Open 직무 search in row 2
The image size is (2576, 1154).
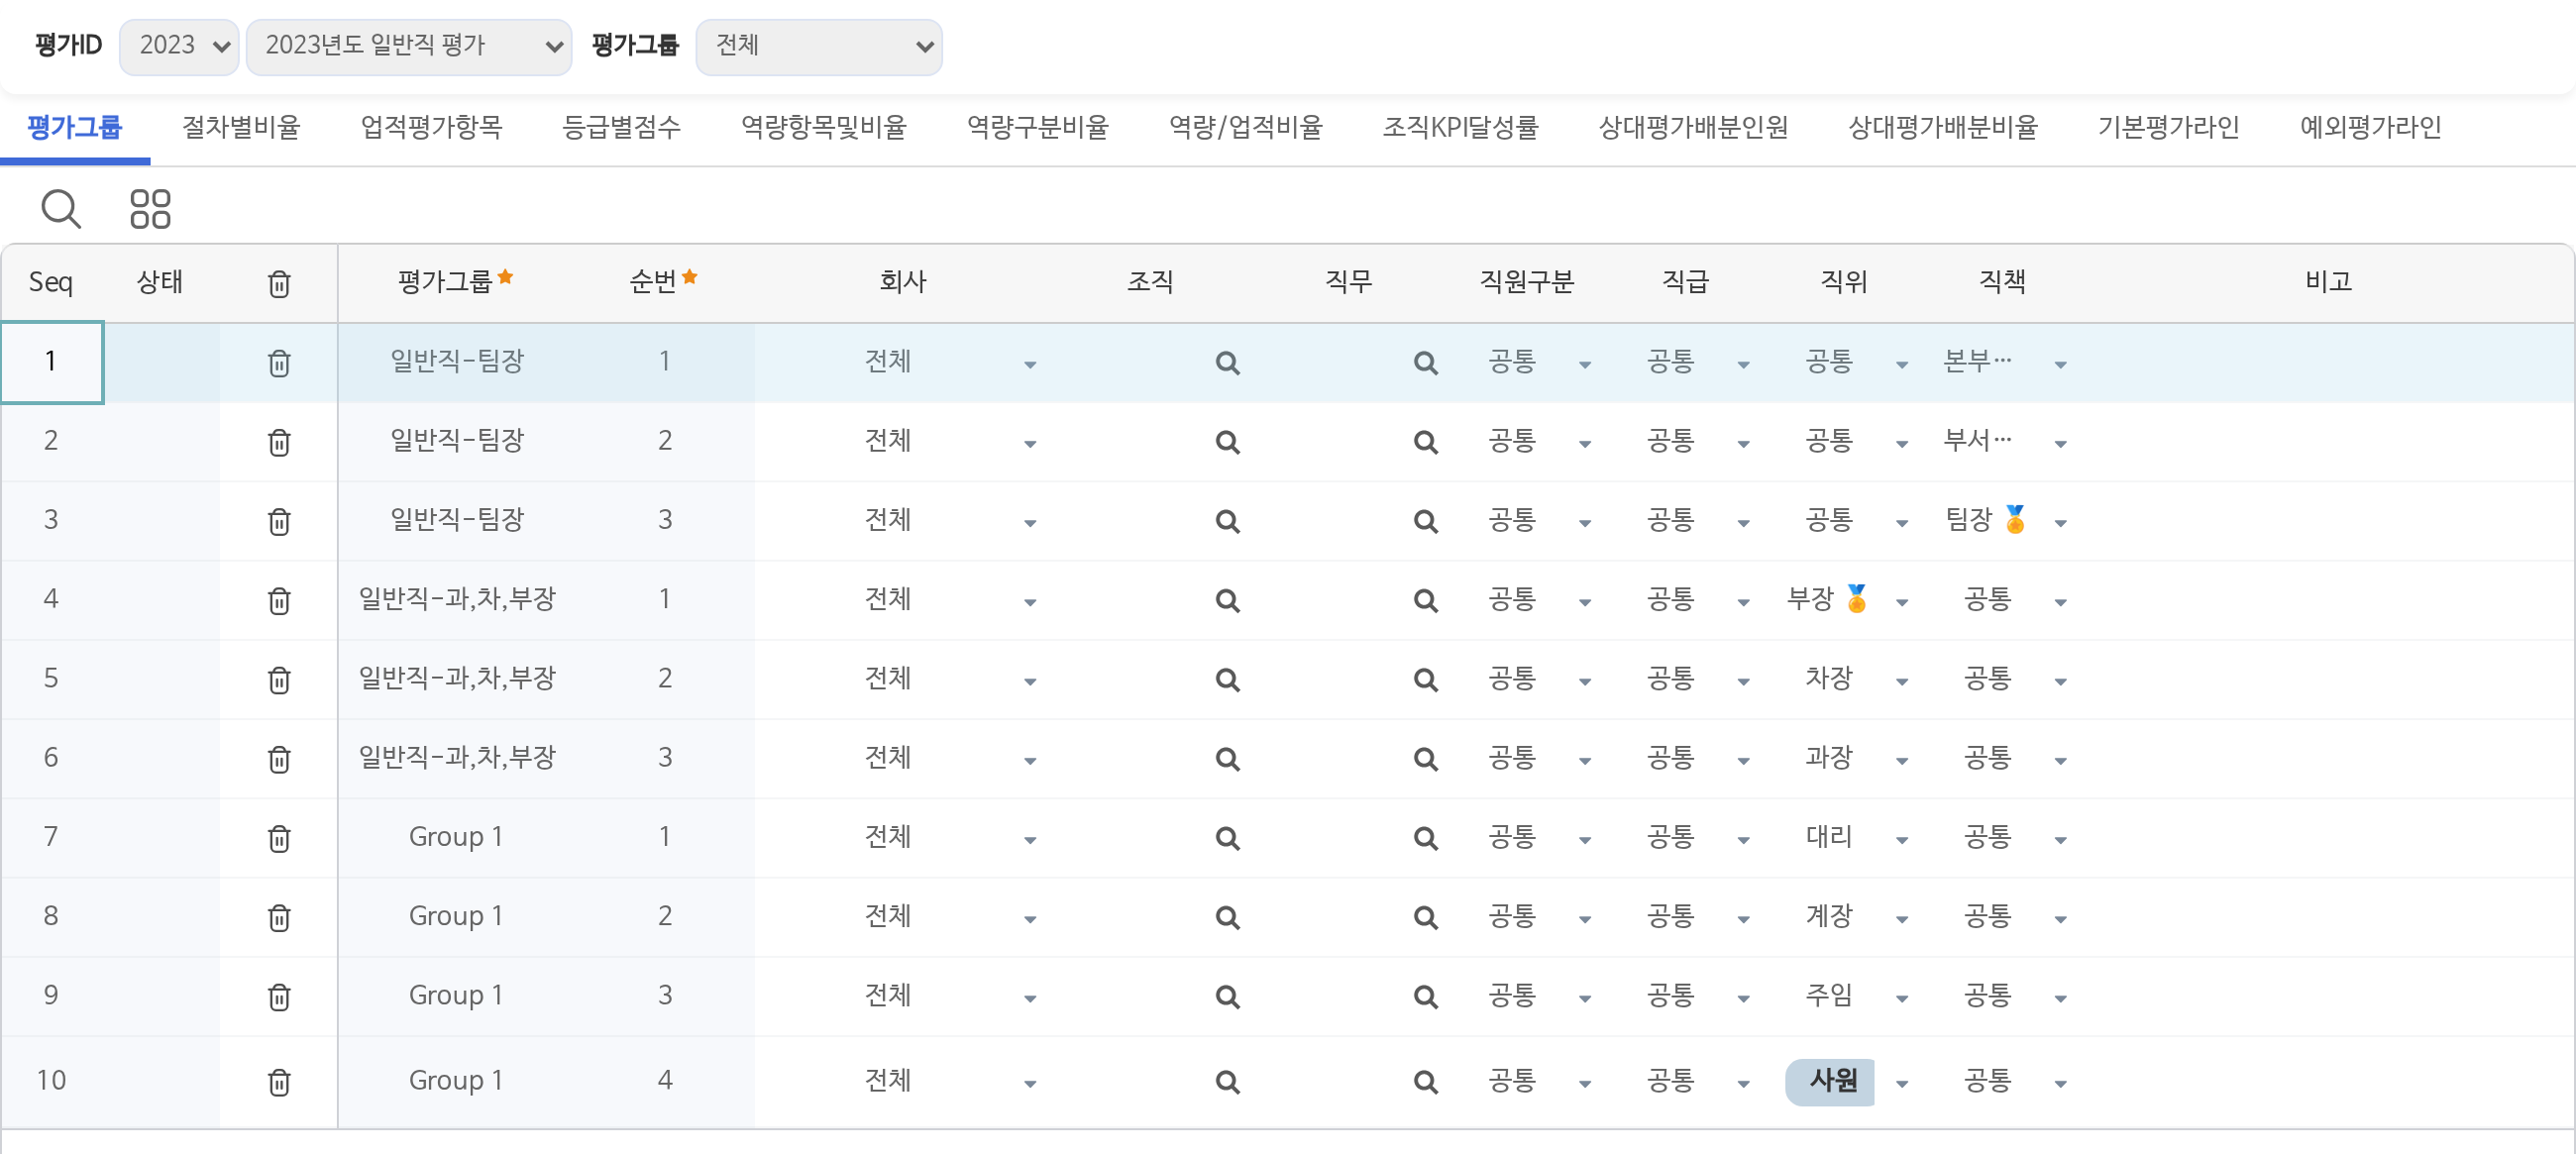point(1425,442)
